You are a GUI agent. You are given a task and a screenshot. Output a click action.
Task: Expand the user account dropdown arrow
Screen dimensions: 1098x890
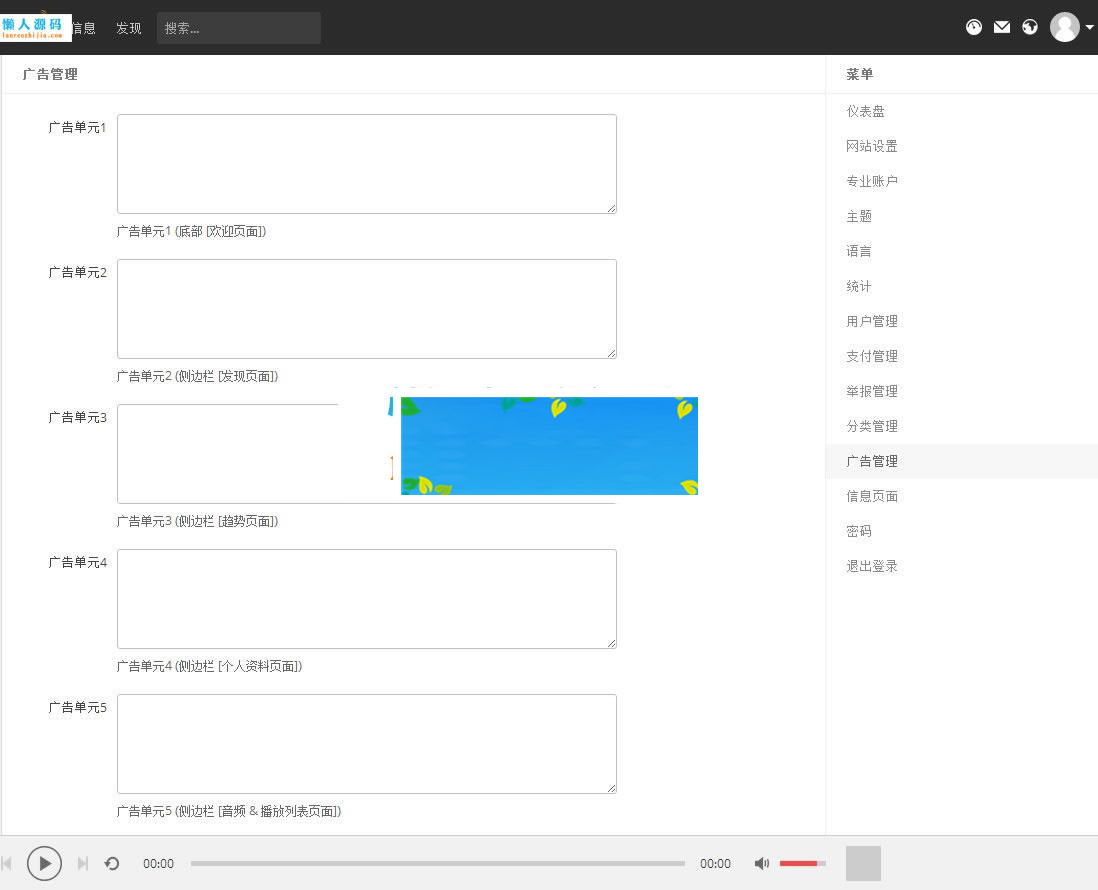1089,28
